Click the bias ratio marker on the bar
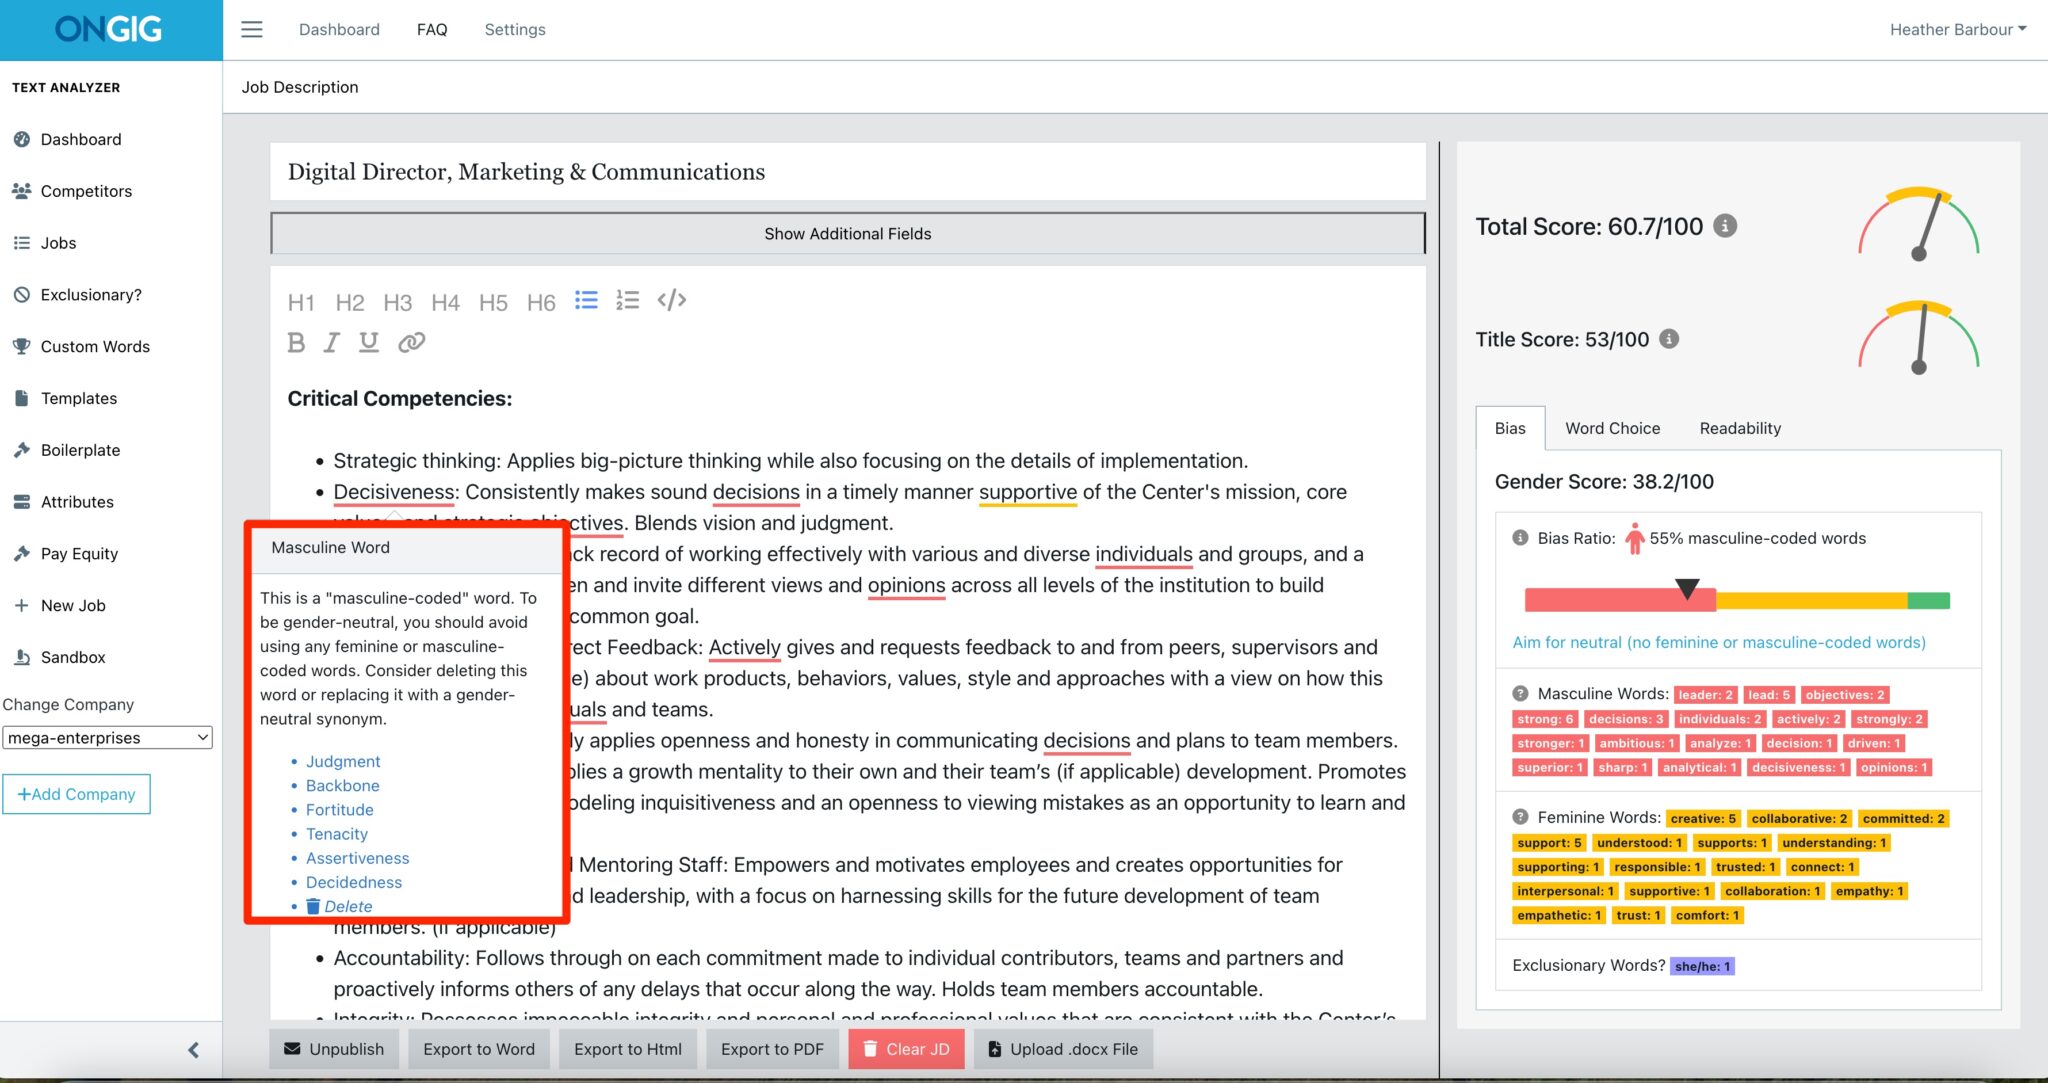This screenshot has width=2048, height=1083. coord(1686,588)
